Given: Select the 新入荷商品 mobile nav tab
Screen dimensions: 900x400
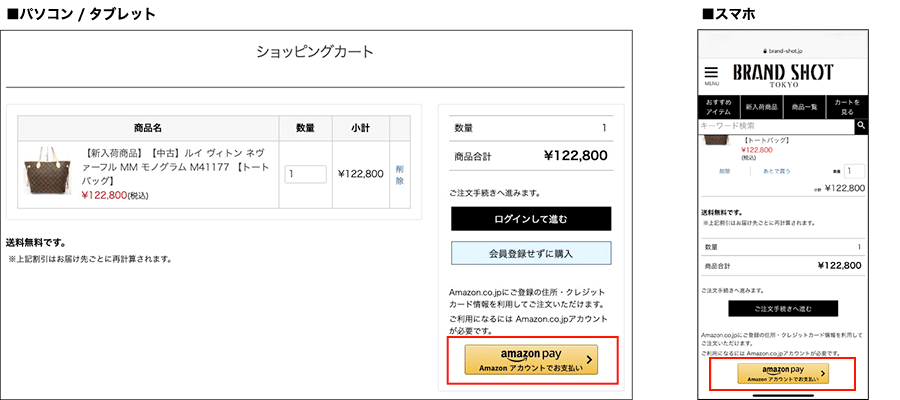Looking at the screenshot, I should coord(760,107).
